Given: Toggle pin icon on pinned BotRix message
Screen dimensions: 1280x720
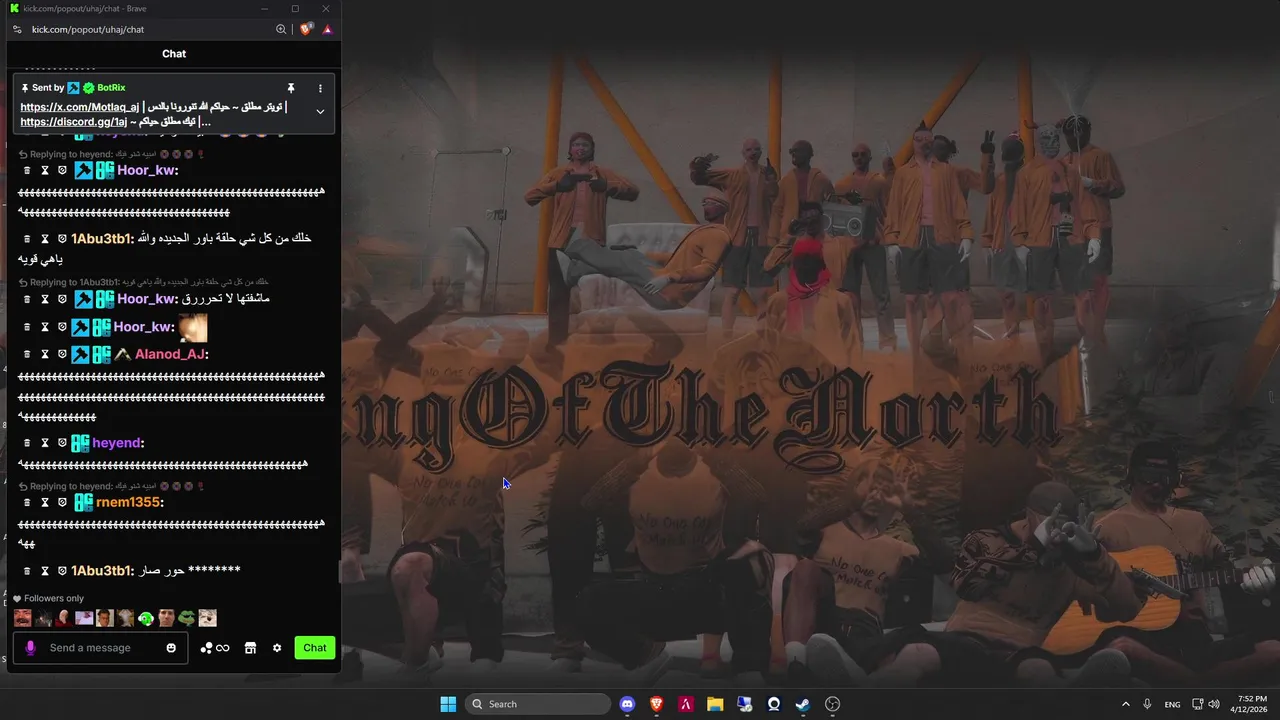Looking at the screenshot, I should (x=291, y=88).
